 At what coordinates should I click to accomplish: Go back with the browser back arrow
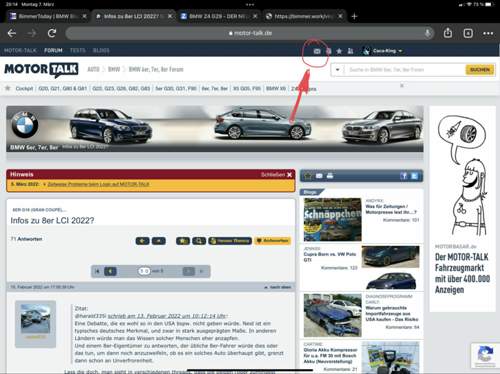[12, 33]
